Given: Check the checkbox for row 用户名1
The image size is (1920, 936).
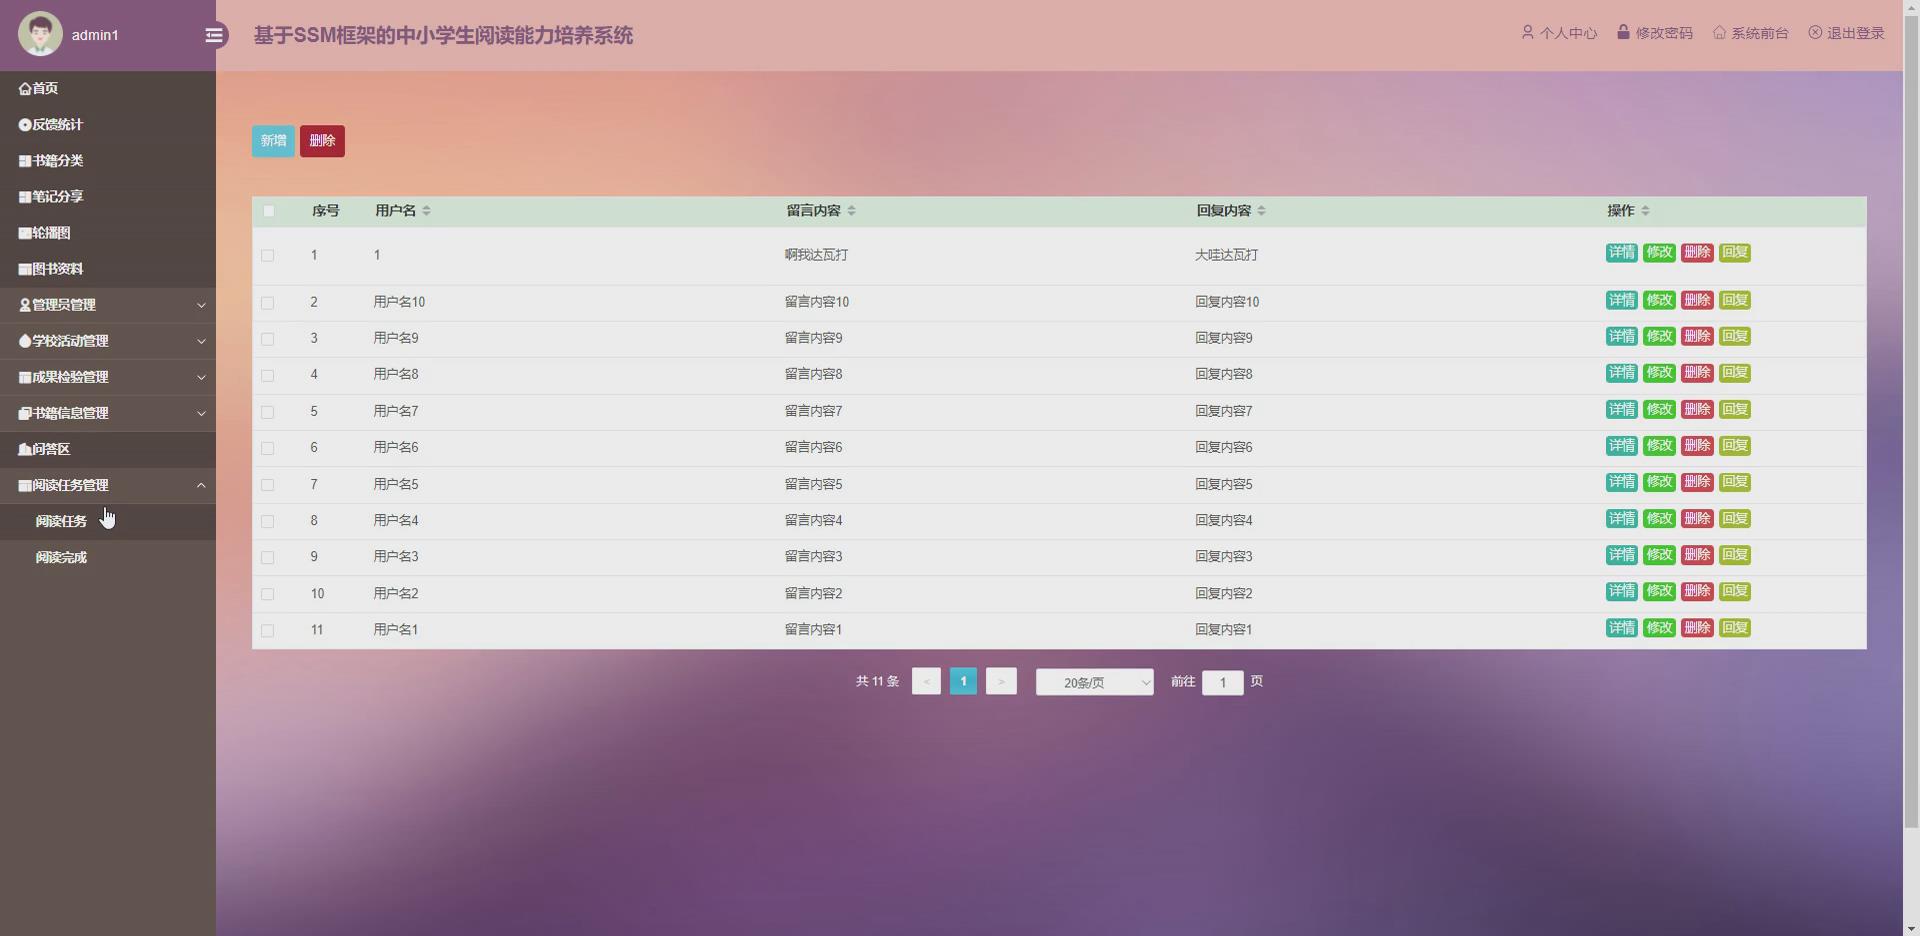Looking at the screenshot, I should tap(267, 631).
